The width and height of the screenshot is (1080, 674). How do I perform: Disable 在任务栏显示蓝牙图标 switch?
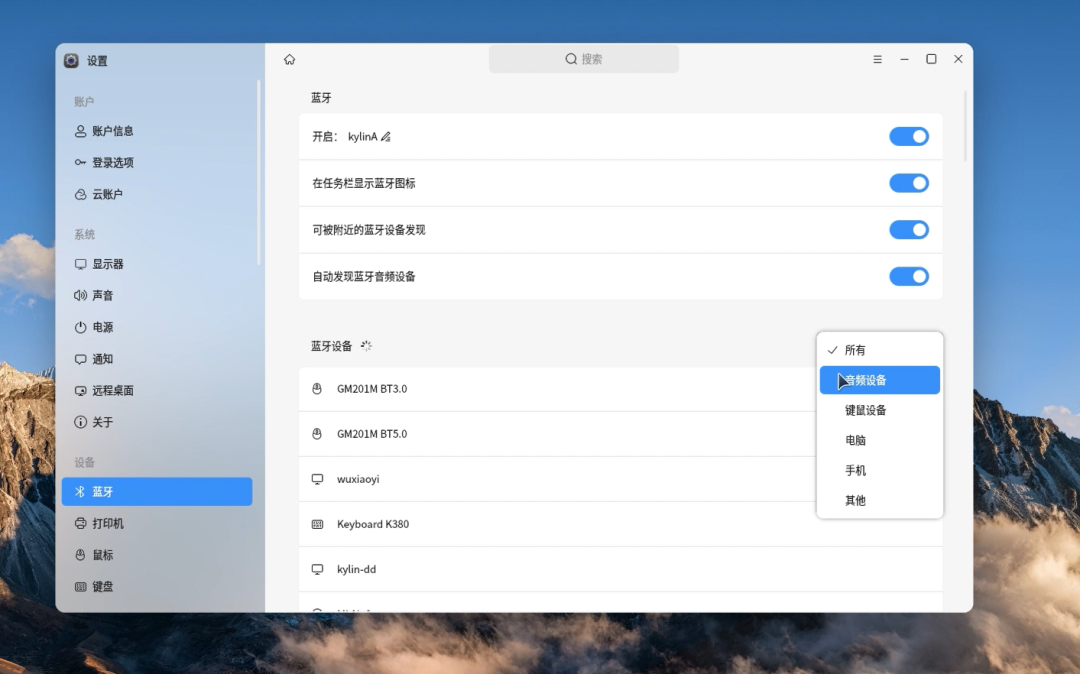908,183
